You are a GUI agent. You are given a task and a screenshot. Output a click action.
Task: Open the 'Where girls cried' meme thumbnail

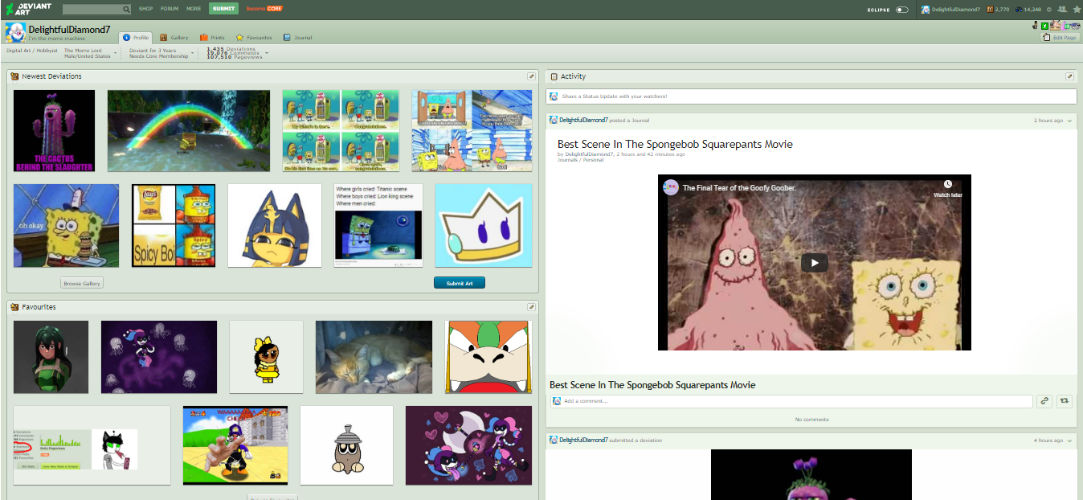(x=378, y=225)
